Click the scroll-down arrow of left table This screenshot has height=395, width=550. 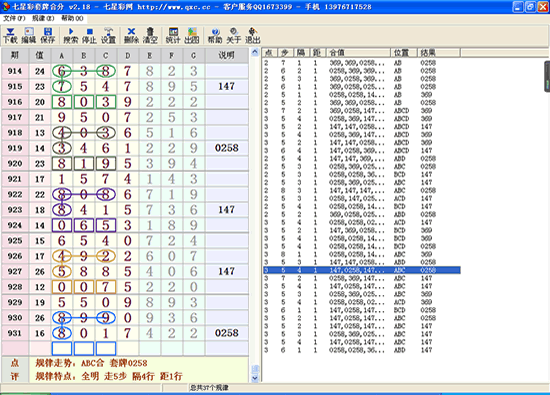[x=255, y=378]
